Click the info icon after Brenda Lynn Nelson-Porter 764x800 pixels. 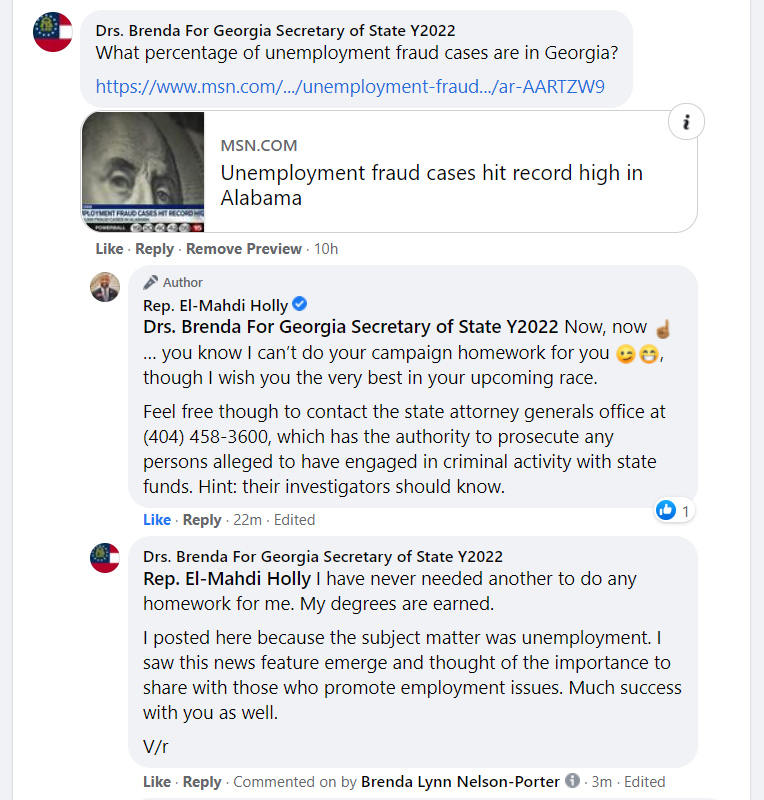coord(573,781)
